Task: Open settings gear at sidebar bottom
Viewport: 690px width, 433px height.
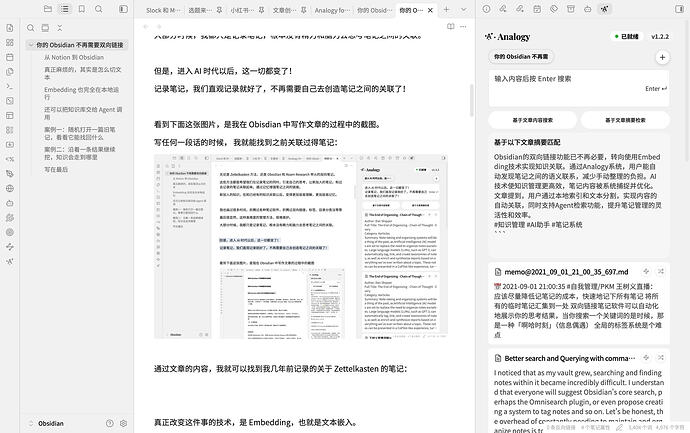Action: click(124, 423)
